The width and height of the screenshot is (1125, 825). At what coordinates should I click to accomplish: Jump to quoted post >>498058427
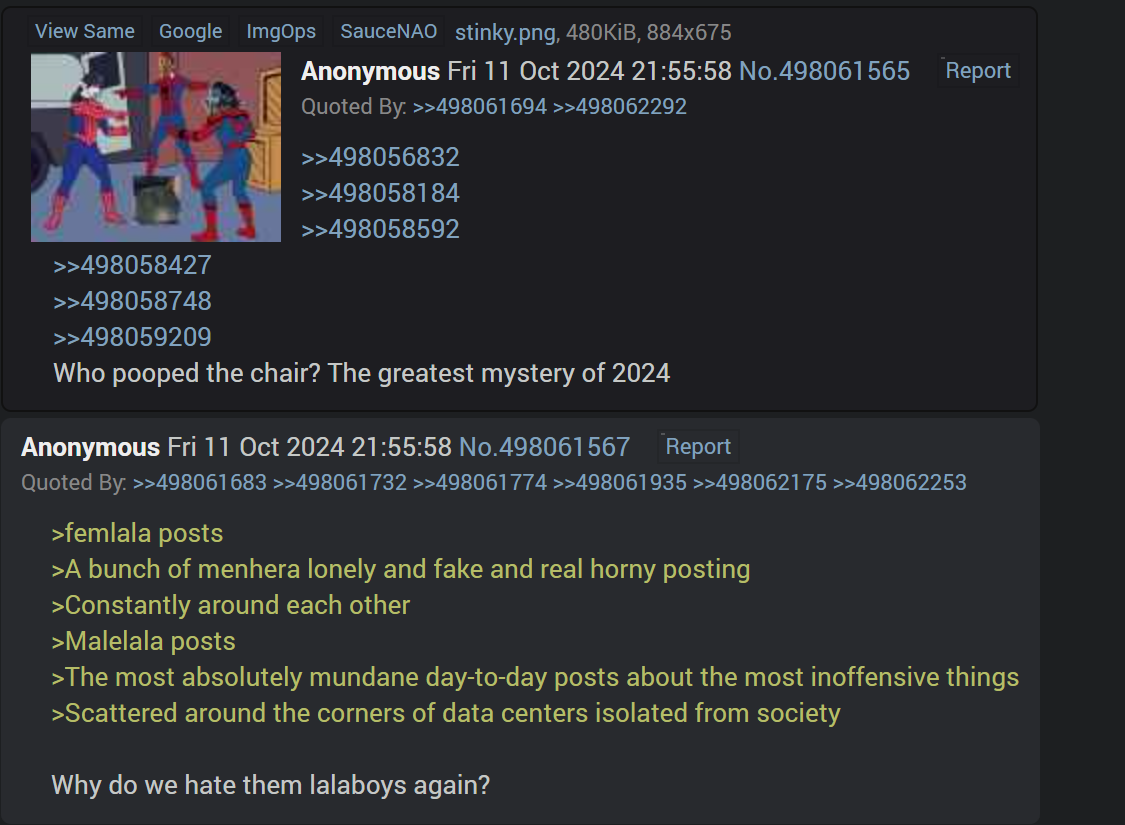[132, 265]
